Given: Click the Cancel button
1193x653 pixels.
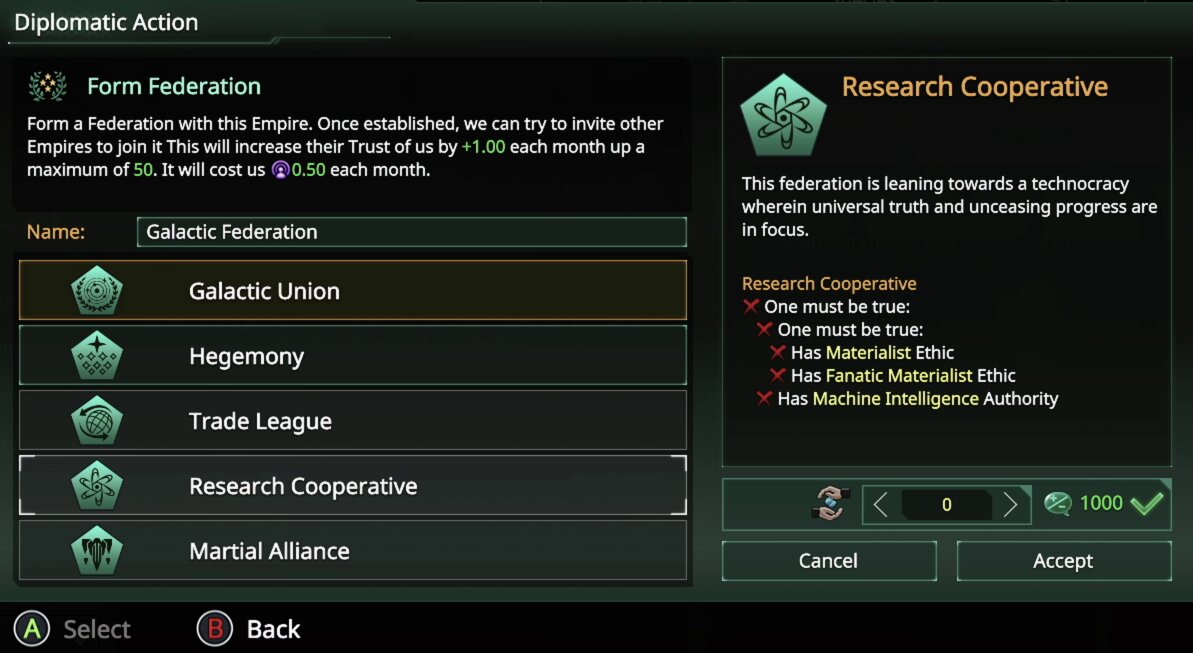Looking at the screenshot, I should tap(829, 561).
